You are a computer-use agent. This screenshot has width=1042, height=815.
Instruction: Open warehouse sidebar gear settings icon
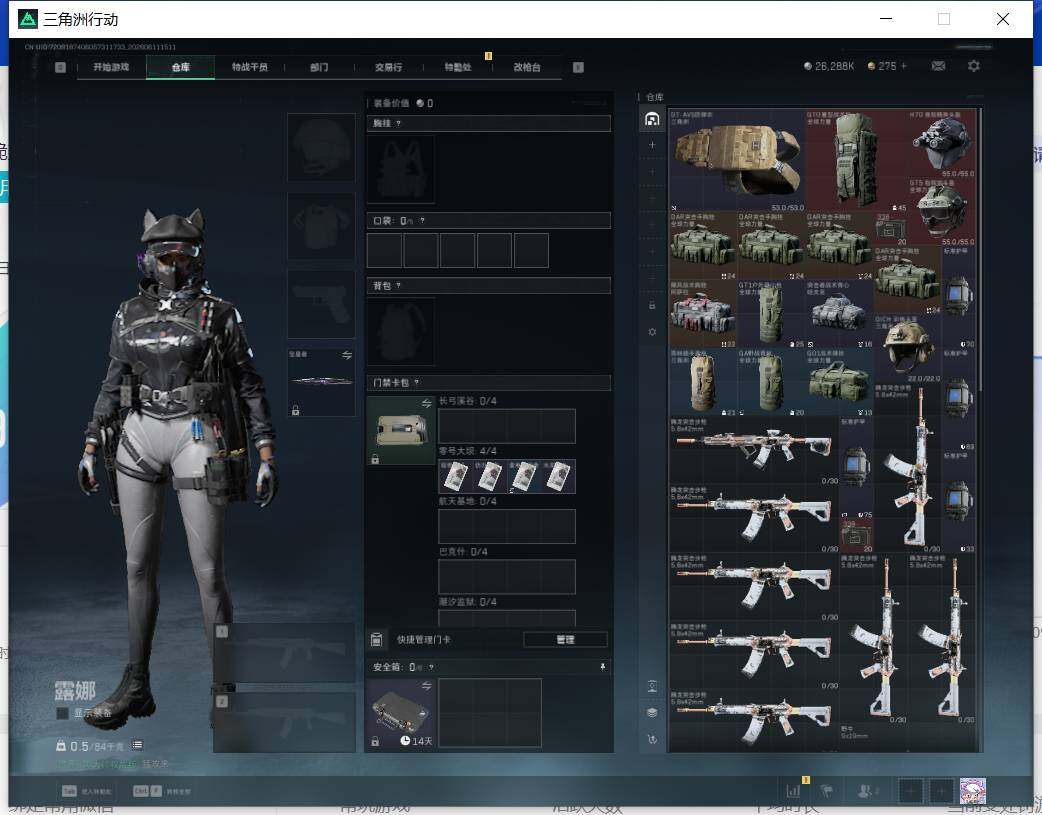tap(652, 331)
